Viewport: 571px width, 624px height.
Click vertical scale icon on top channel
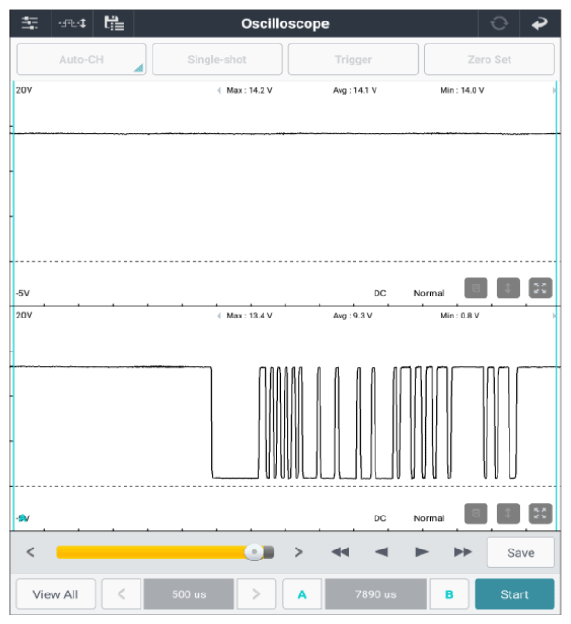point(508,288)
